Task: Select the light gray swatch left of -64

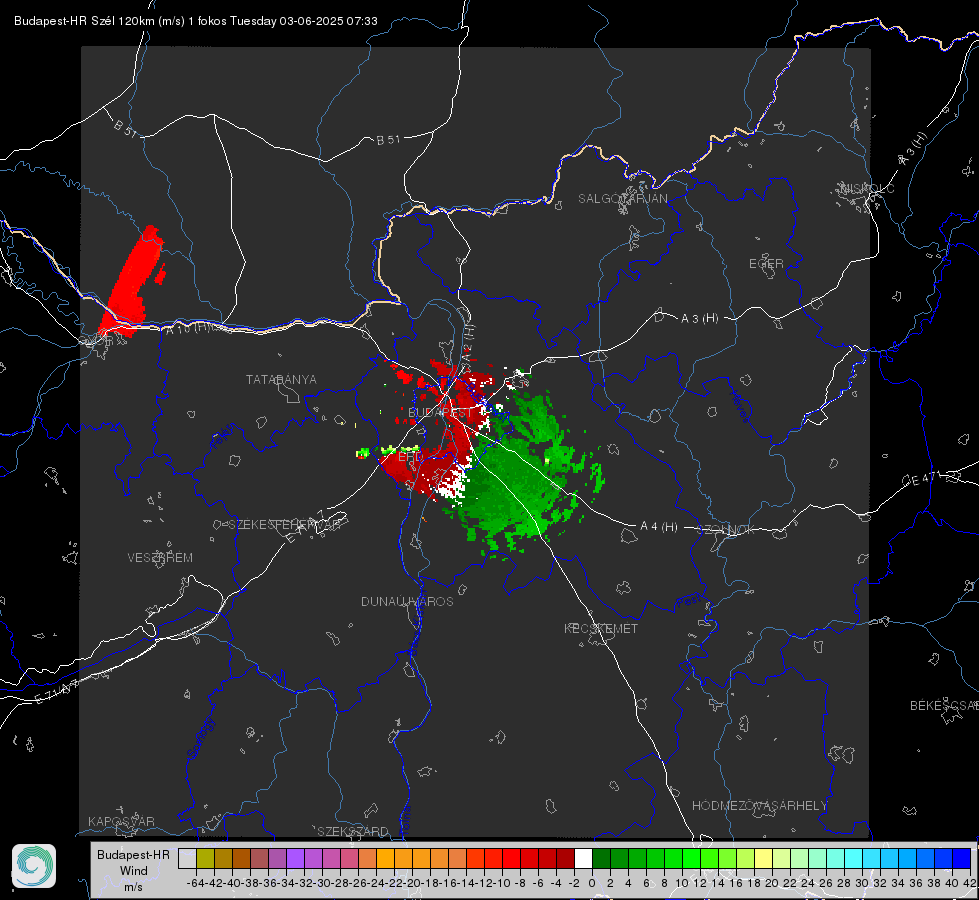Action: click(187, 859)
